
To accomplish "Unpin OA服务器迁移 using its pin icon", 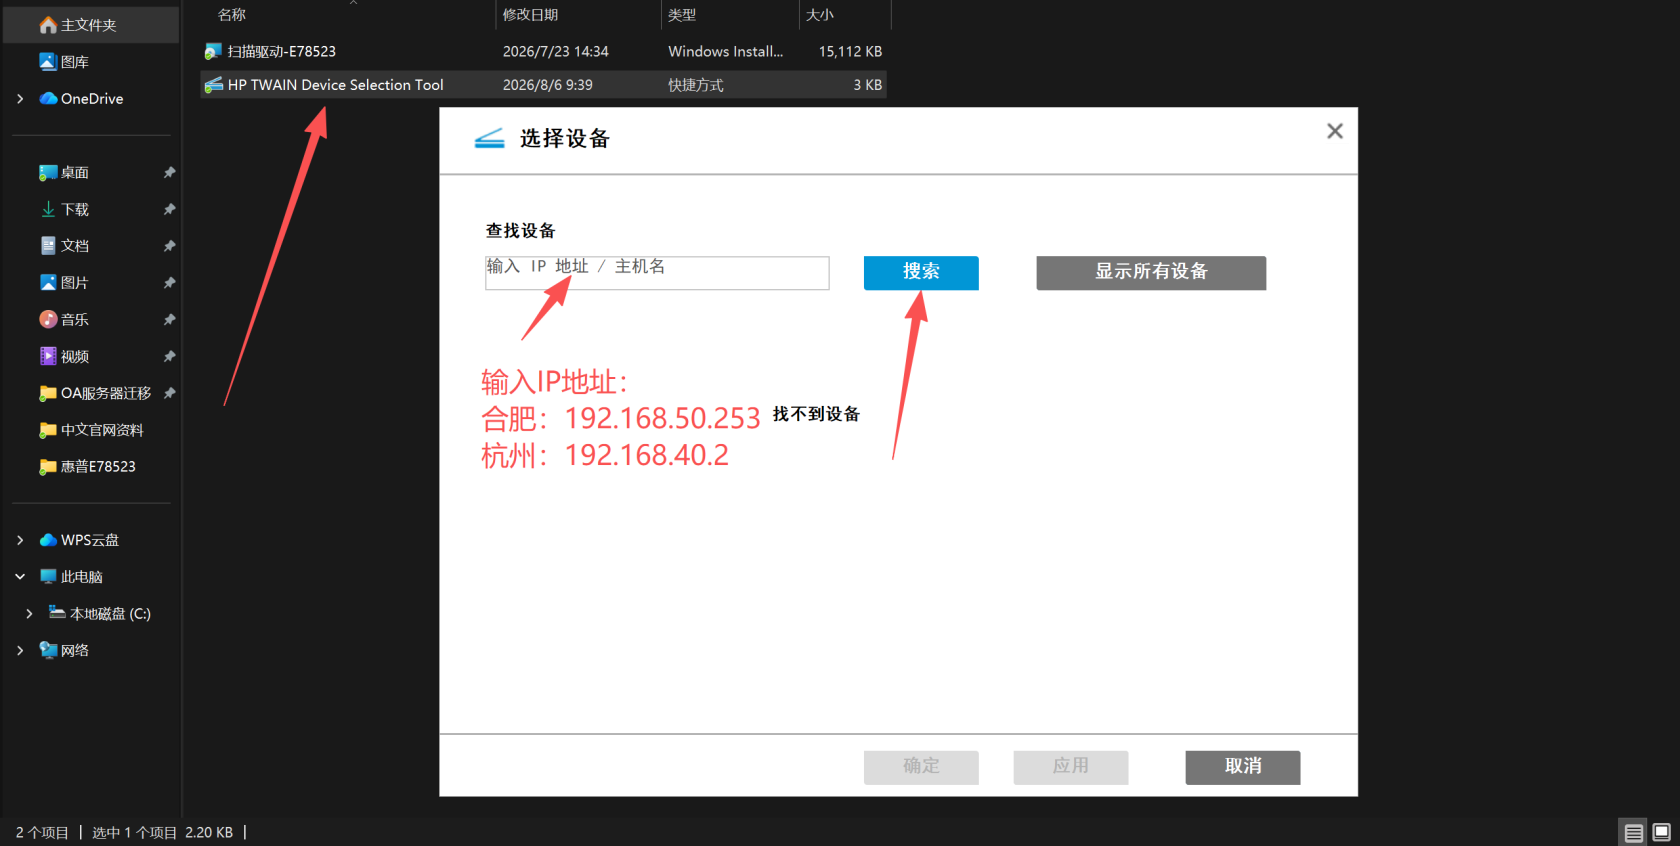I will [169, 393].
